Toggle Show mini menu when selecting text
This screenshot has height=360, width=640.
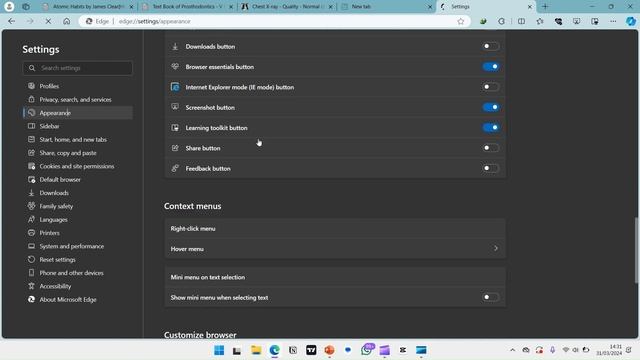pos(490,297)
